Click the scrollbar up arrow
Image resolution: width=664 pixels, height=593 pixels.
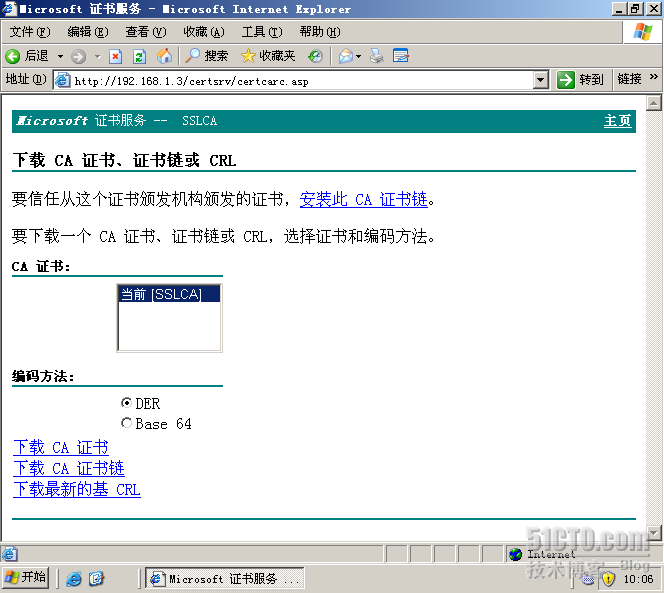click(654, 103)
